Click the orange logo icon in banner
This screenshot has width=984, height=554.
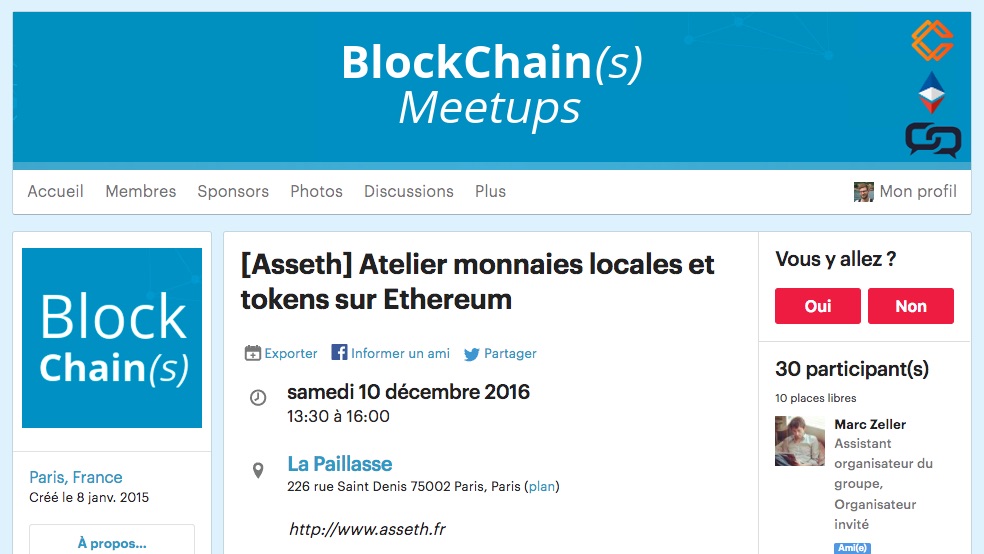(x=932, y=41)
